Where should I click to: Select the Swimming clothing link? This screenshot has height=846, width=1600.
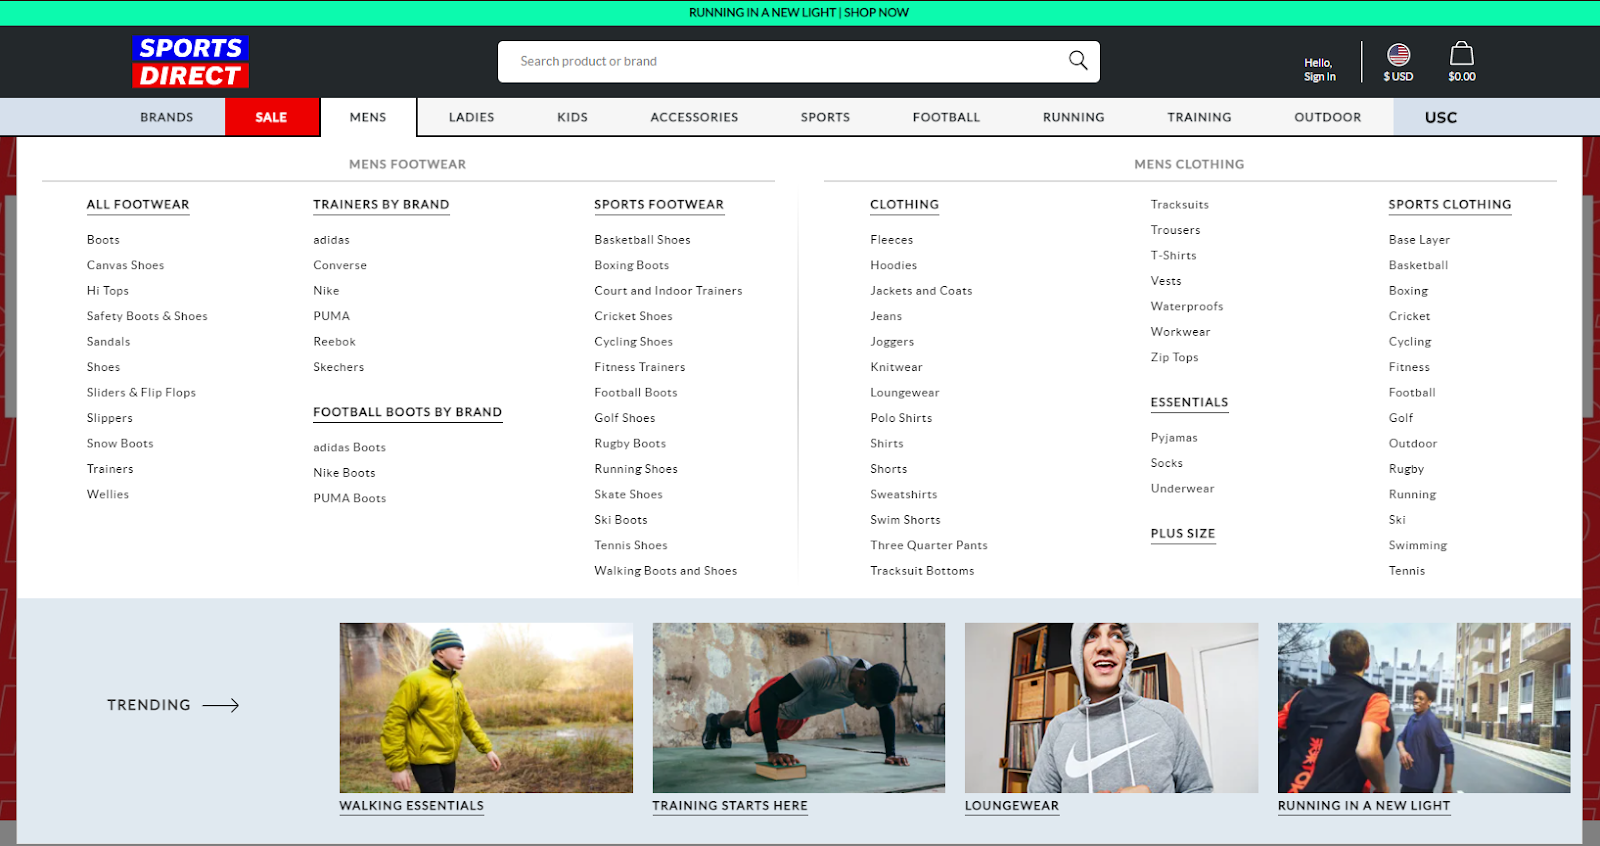[1418, 545]
